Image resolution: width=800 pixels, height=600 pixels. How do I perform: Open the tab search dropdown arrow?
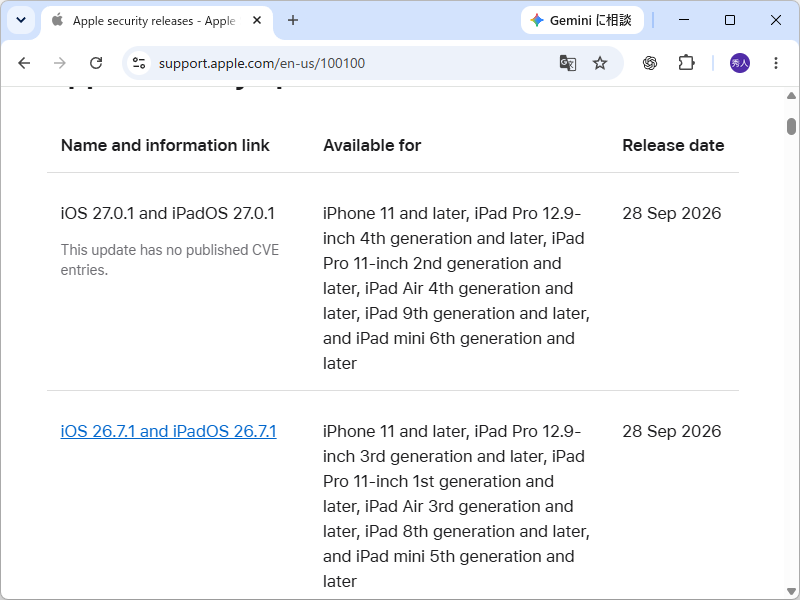(x=21, y=20)
